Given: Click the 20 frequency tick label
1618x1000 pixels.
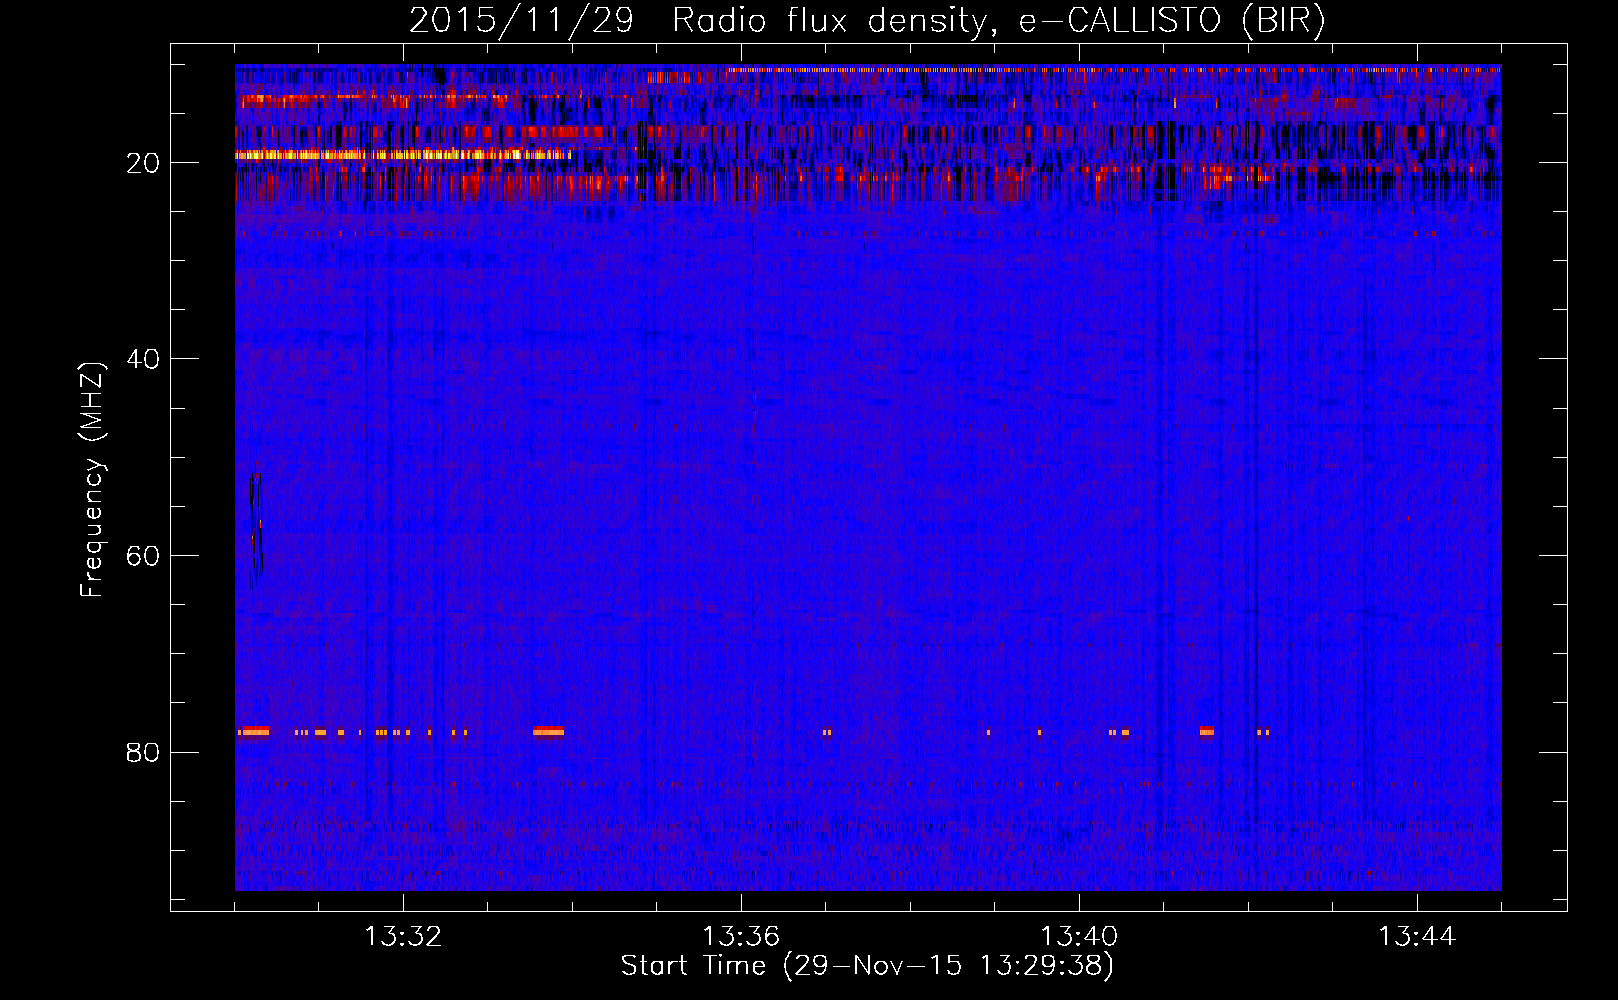Looking at the screenshot, I should click(144, 163).
